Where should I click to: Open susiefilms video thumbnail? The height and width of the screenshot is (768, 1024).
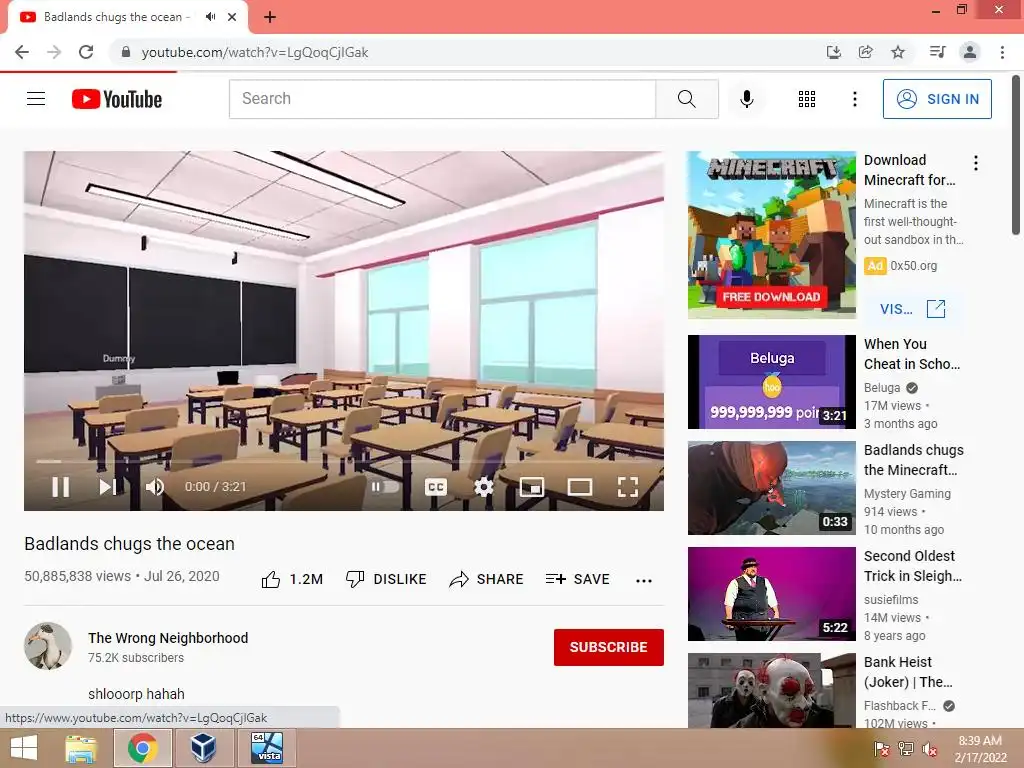coord(771,594)
